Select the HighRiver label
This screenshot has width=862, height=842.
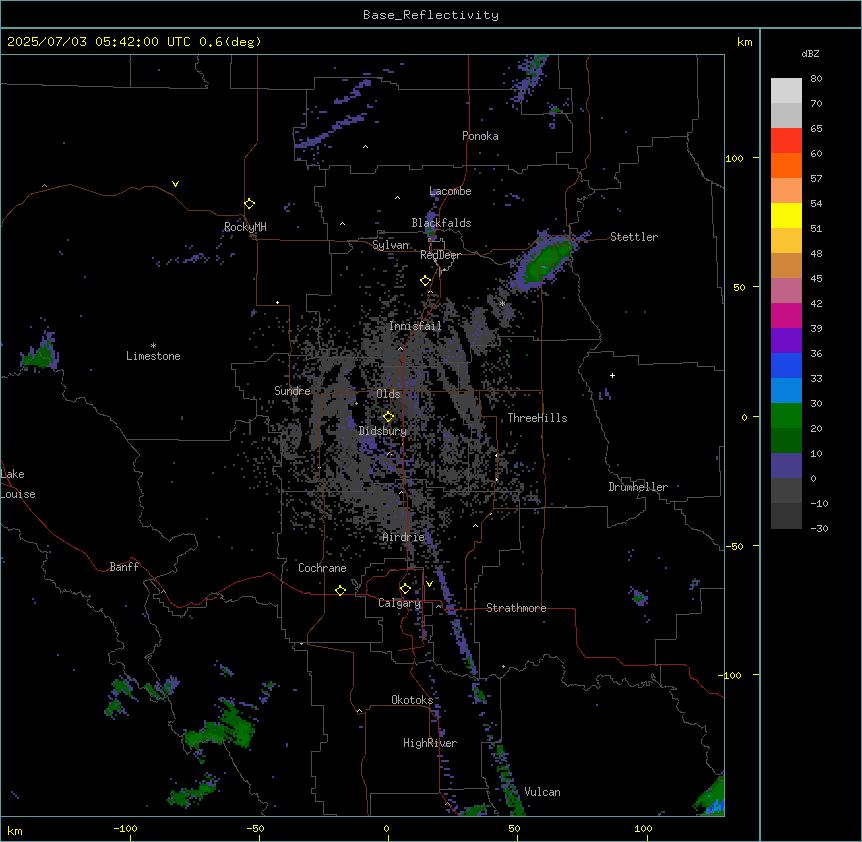pyautogui.click(x=430, y=743)
